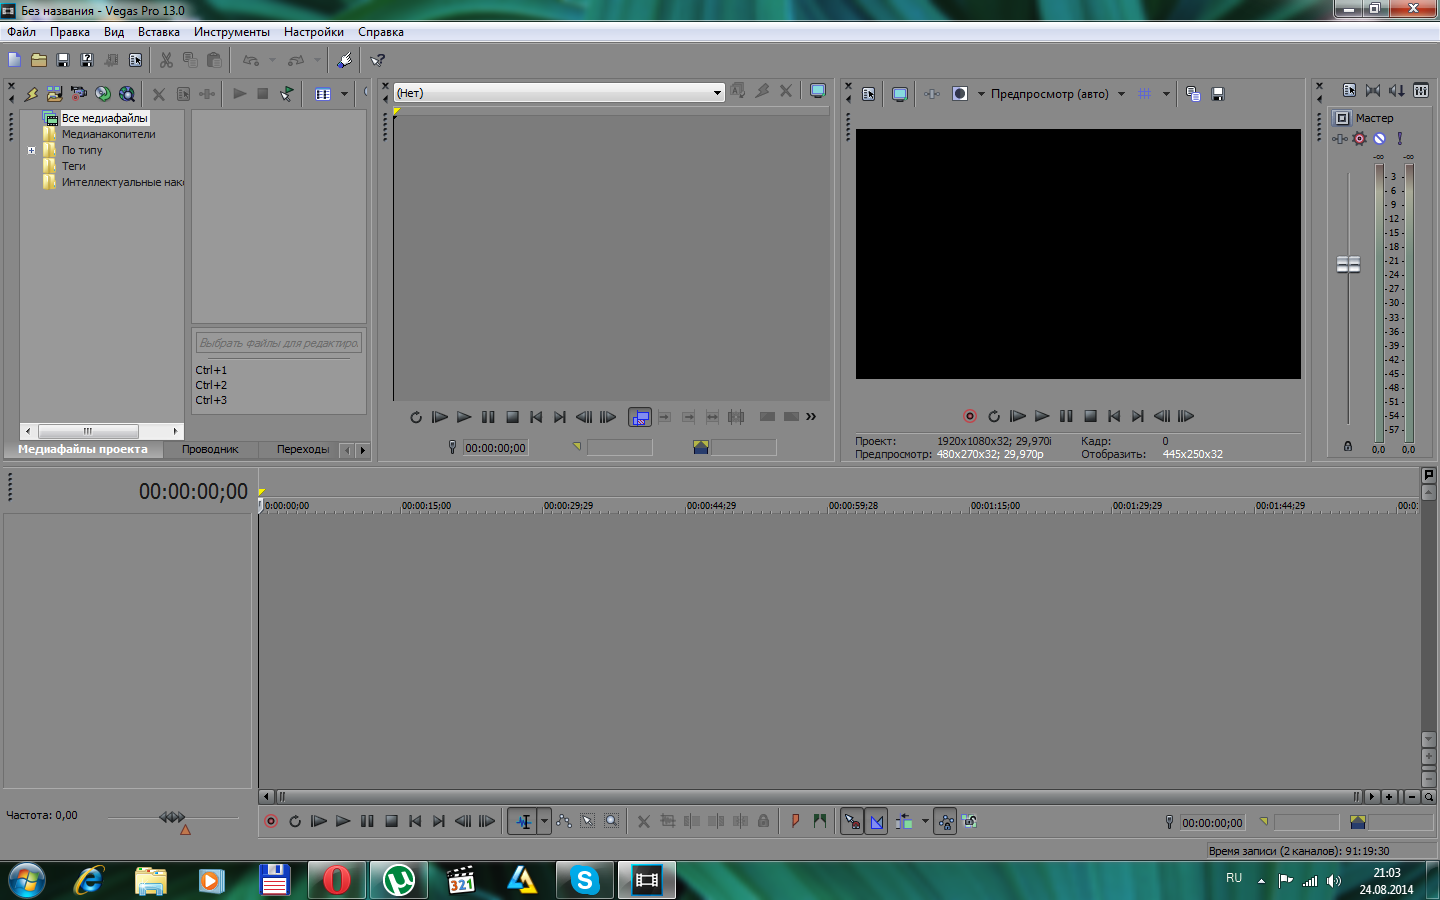Open mixing console icon in Master panel

[1421, 91]
